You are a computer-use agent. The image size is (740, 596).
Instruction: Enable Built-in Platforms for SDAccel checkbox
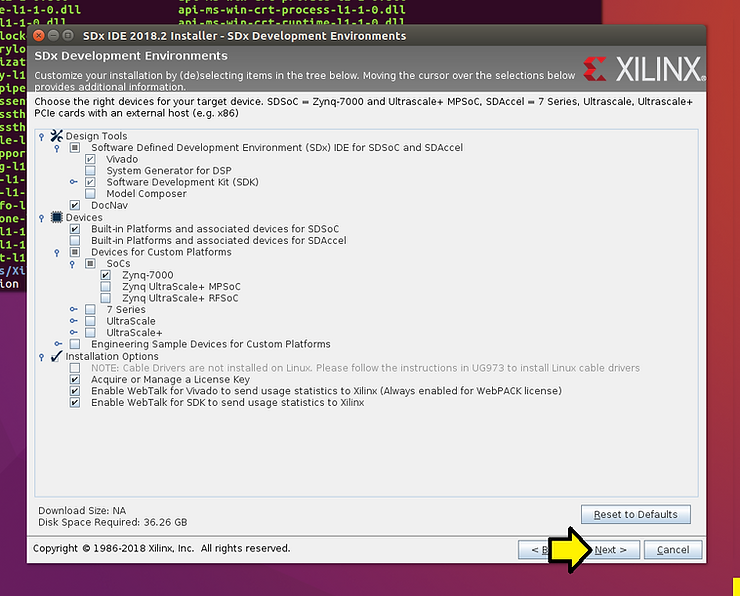tap(75, 240)
